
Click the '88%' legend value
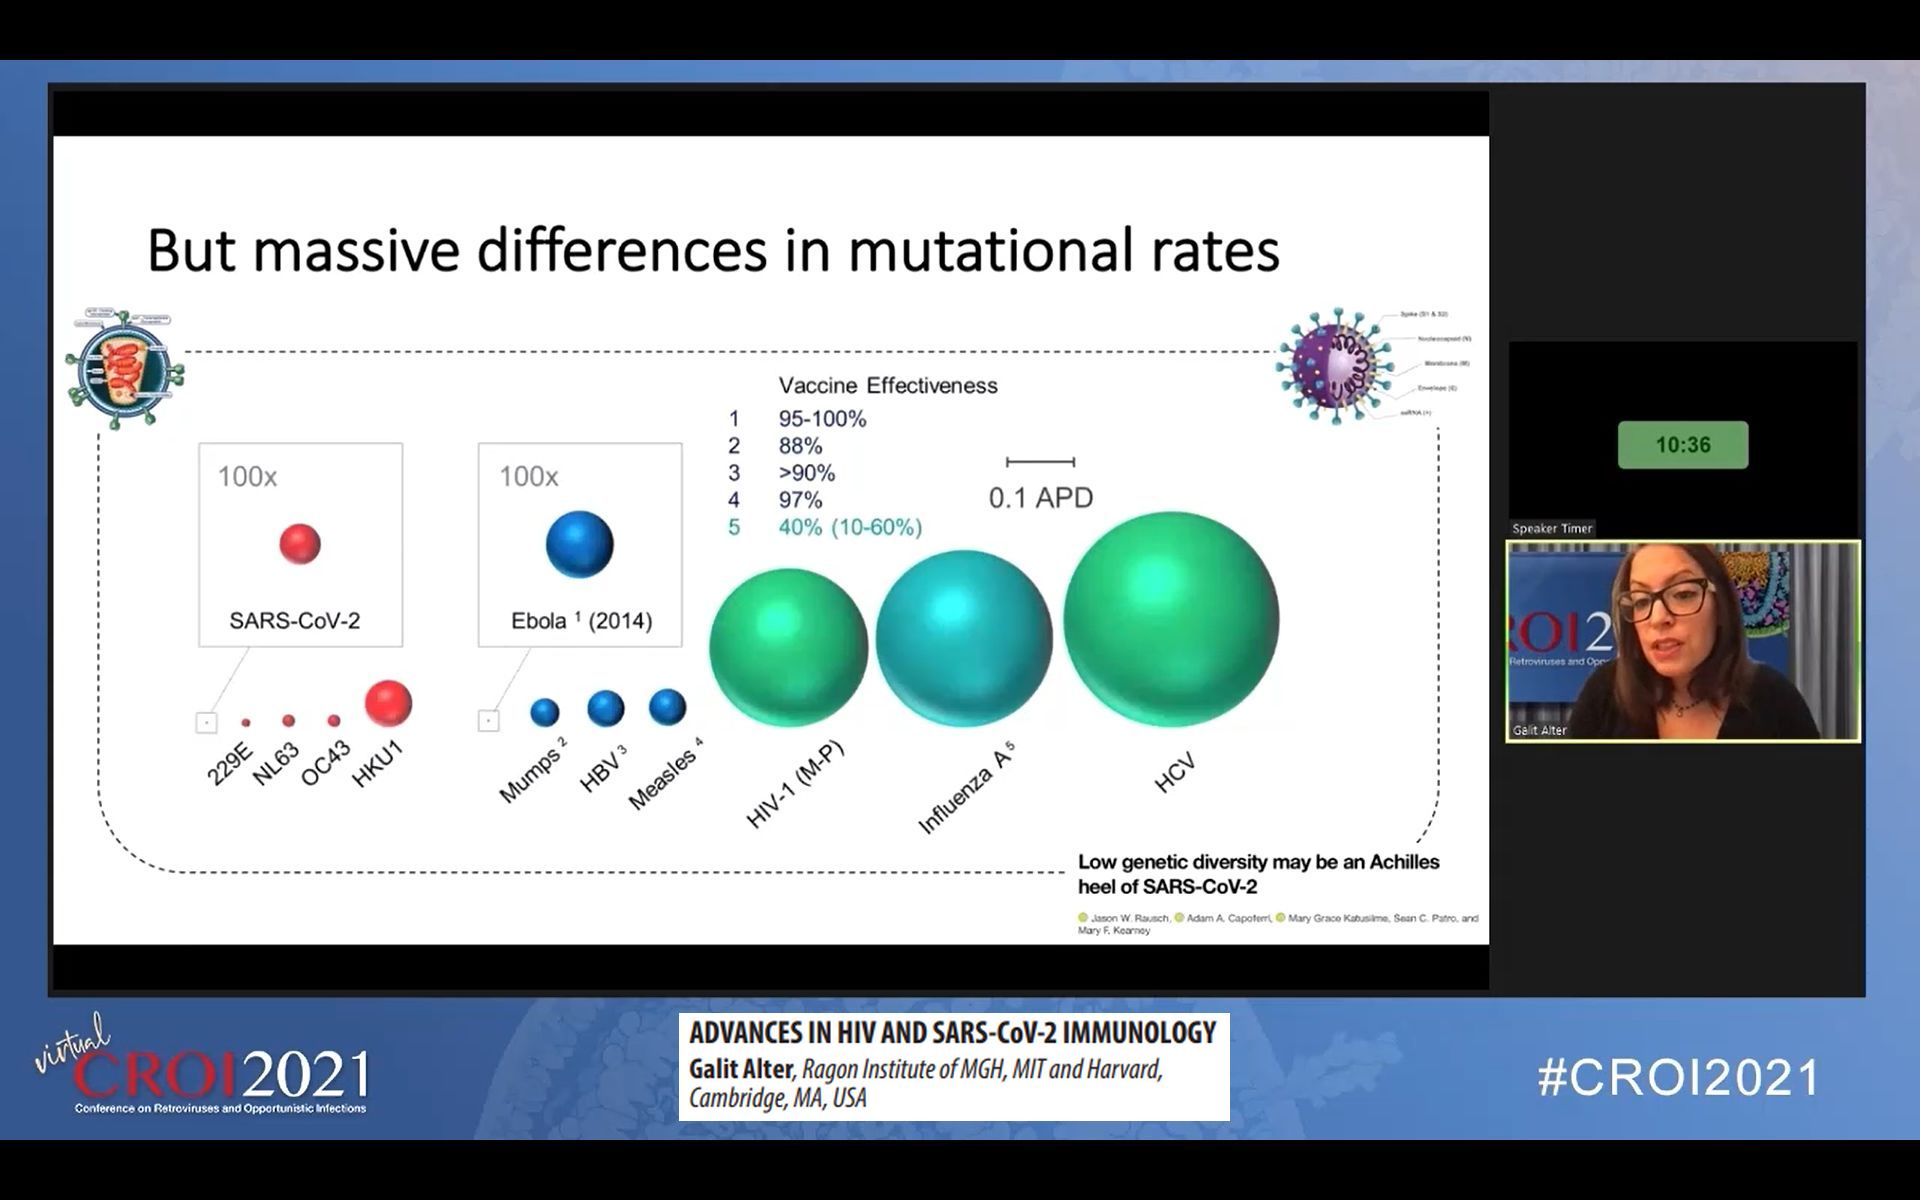point(800,446)
